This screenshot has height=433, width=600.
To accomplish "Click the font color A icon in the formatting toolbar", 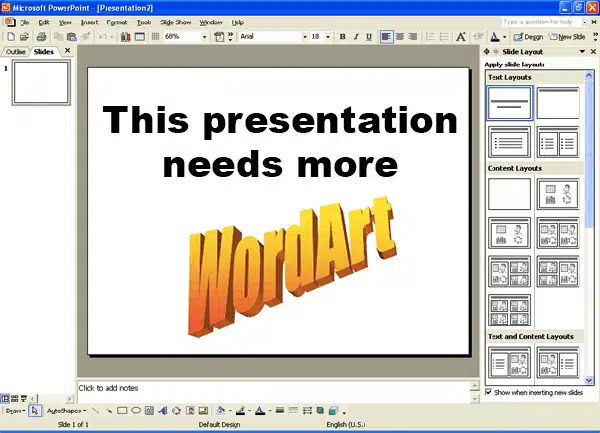I will pos(495,37).
